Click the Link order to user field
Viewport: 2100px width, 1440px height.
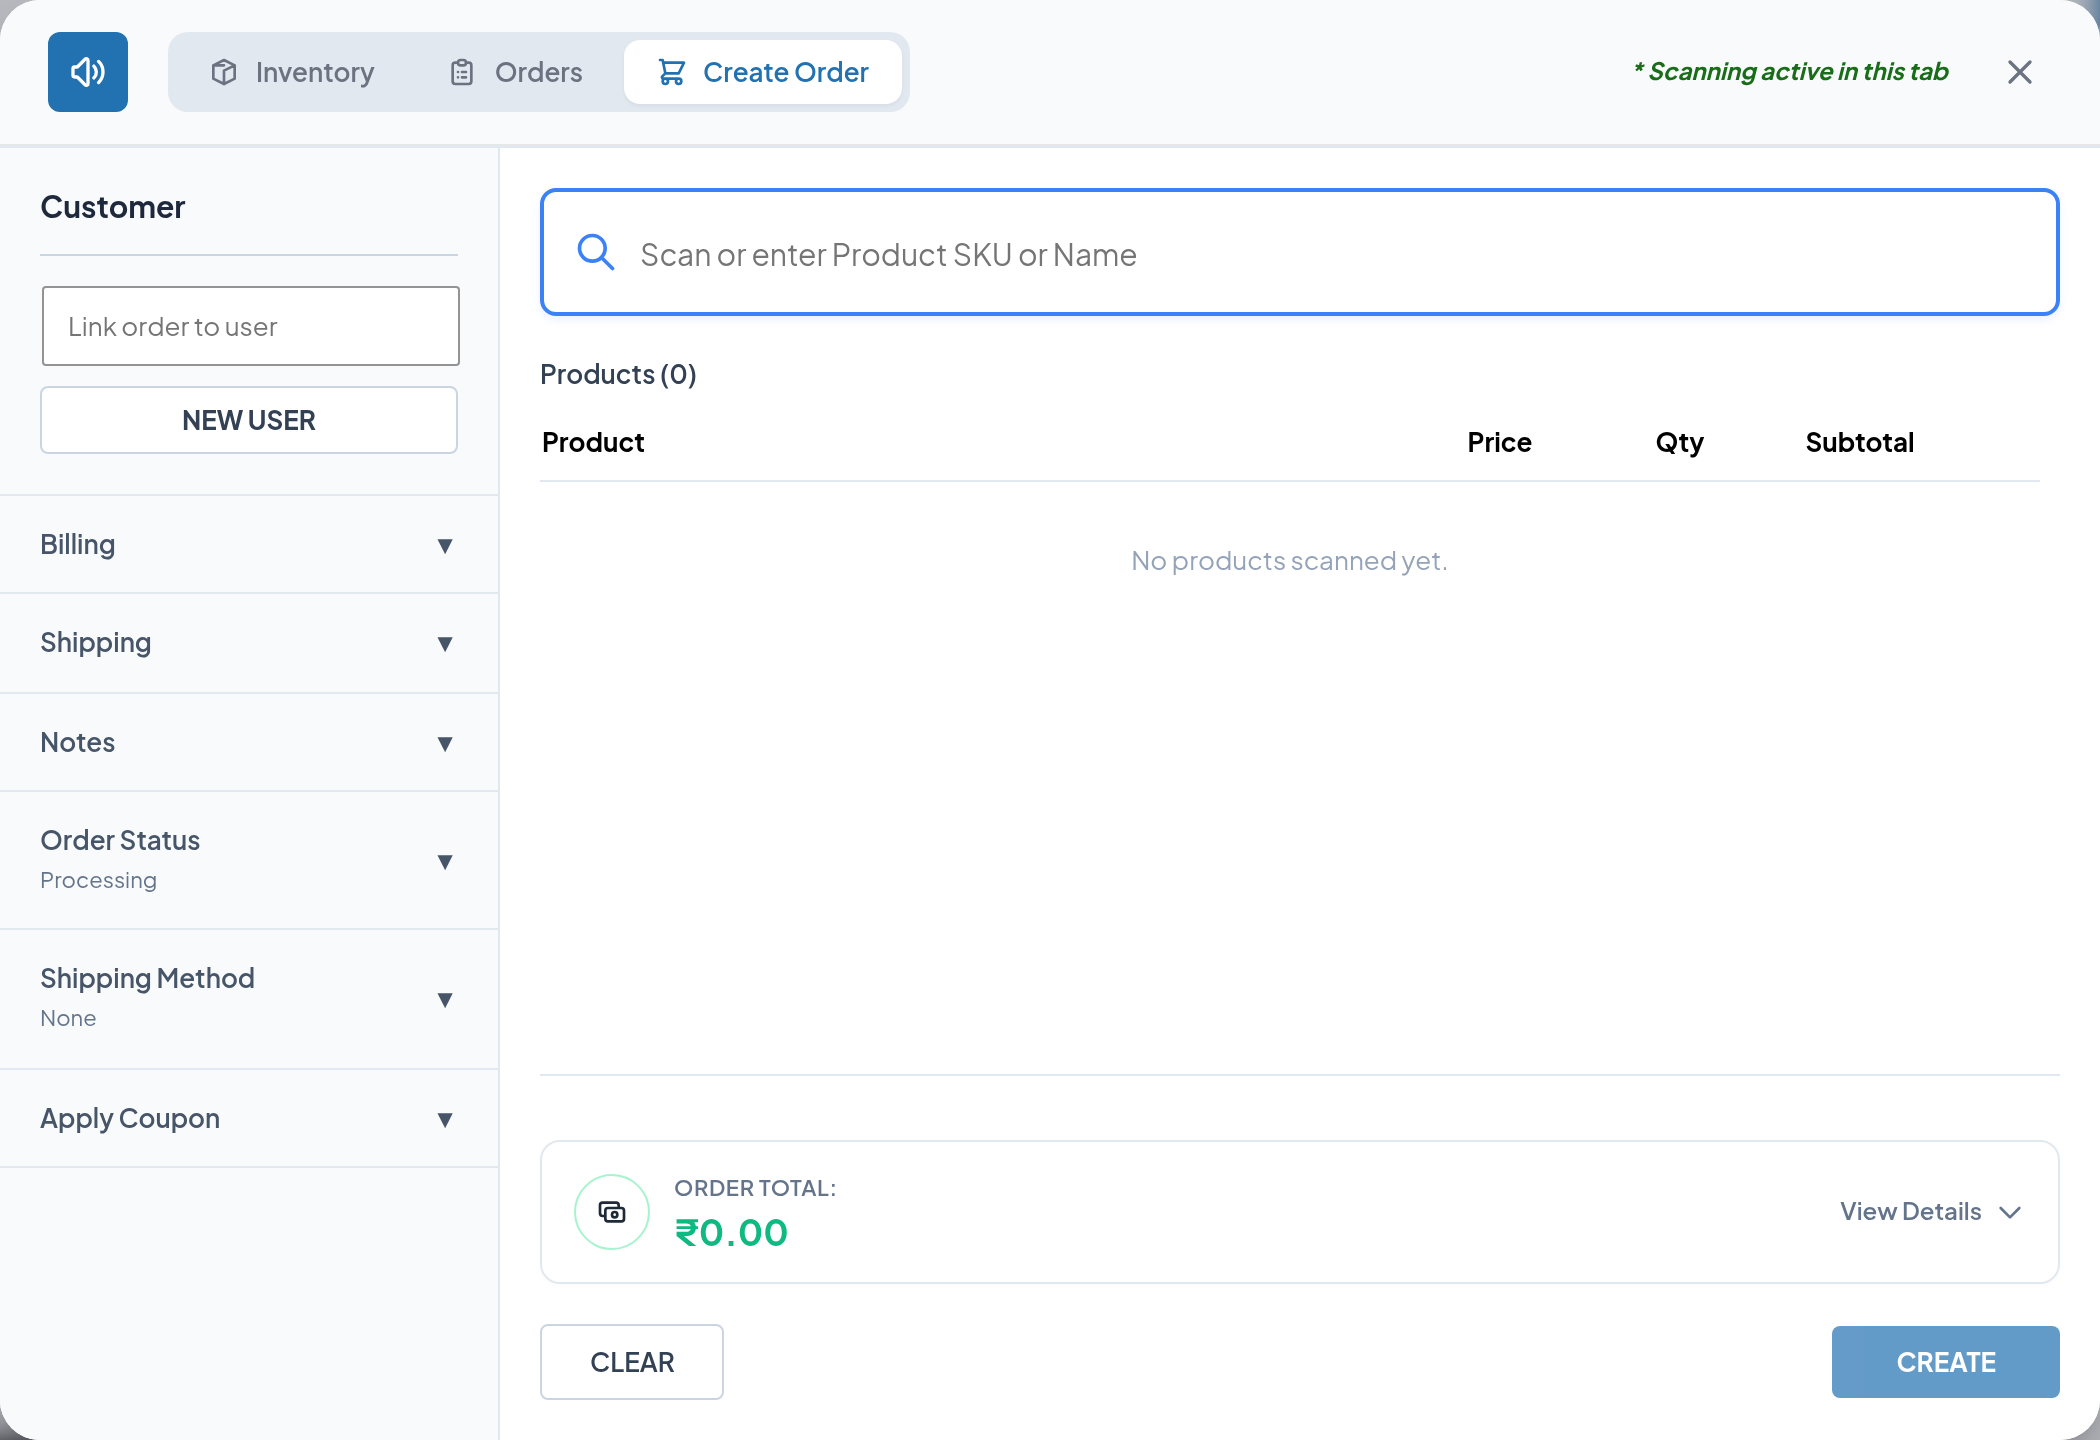[250, 326]
